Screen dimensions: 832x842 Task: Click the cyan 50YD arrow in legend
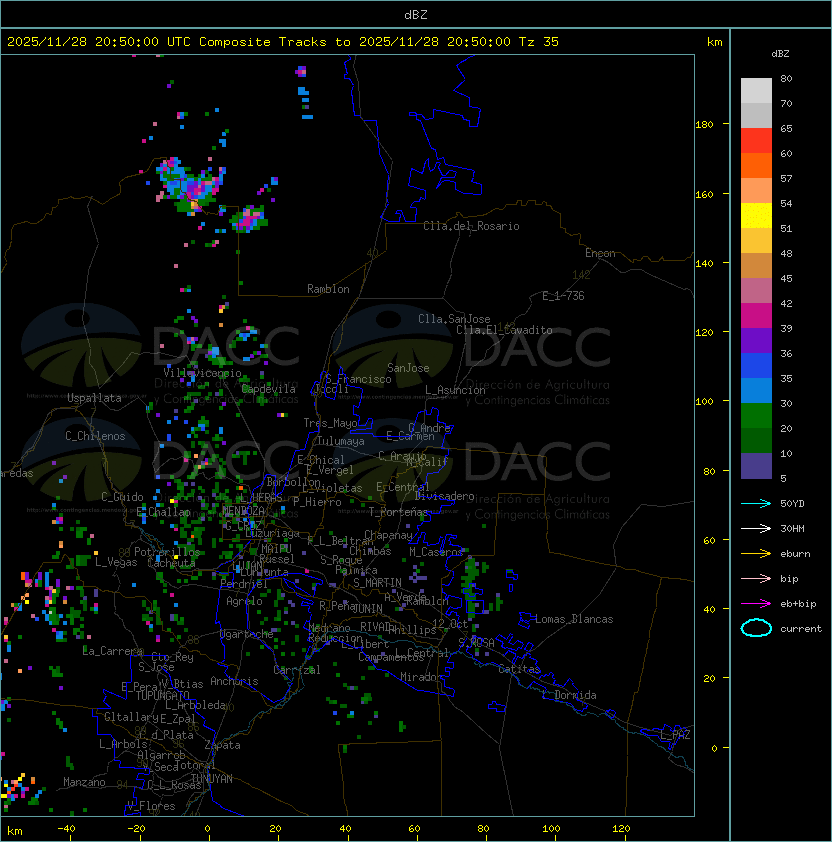(756, 504)
